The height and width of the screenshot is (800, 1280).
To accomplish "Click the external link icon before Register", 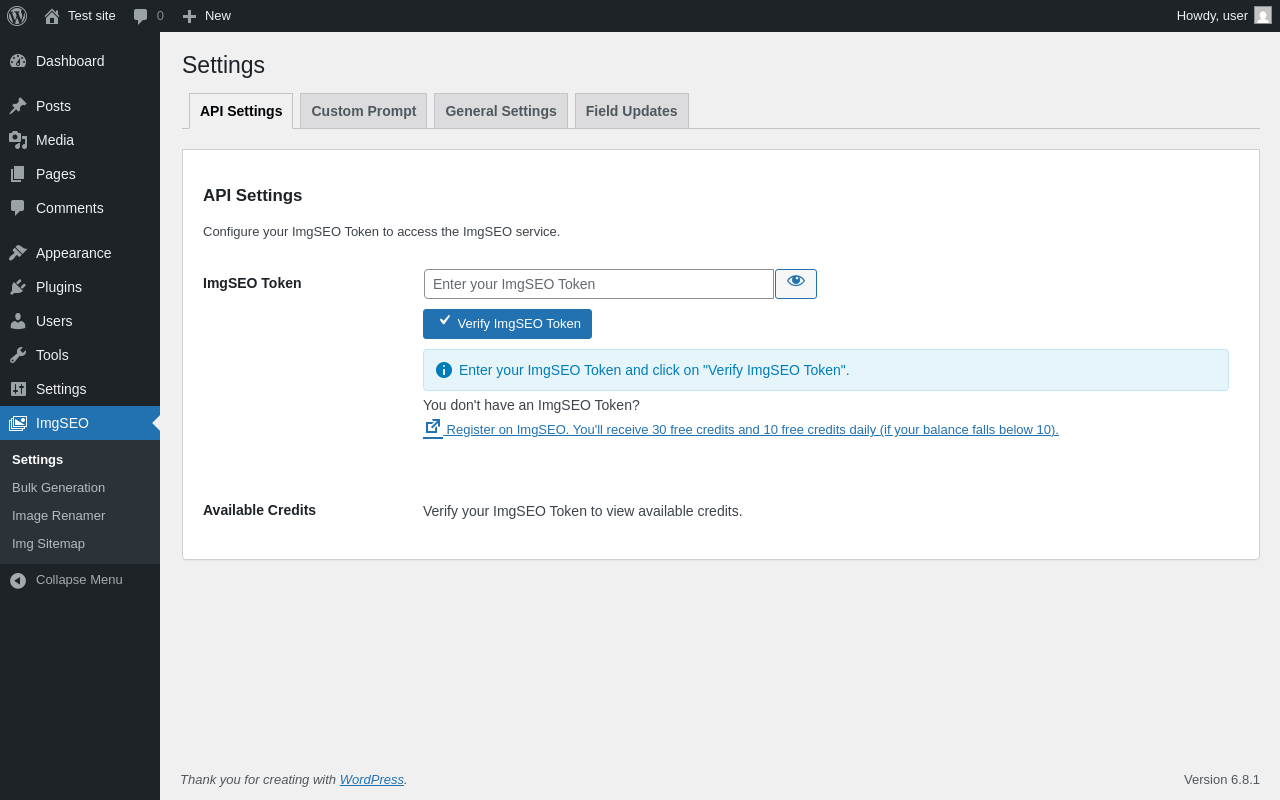I will coord(433,427).
